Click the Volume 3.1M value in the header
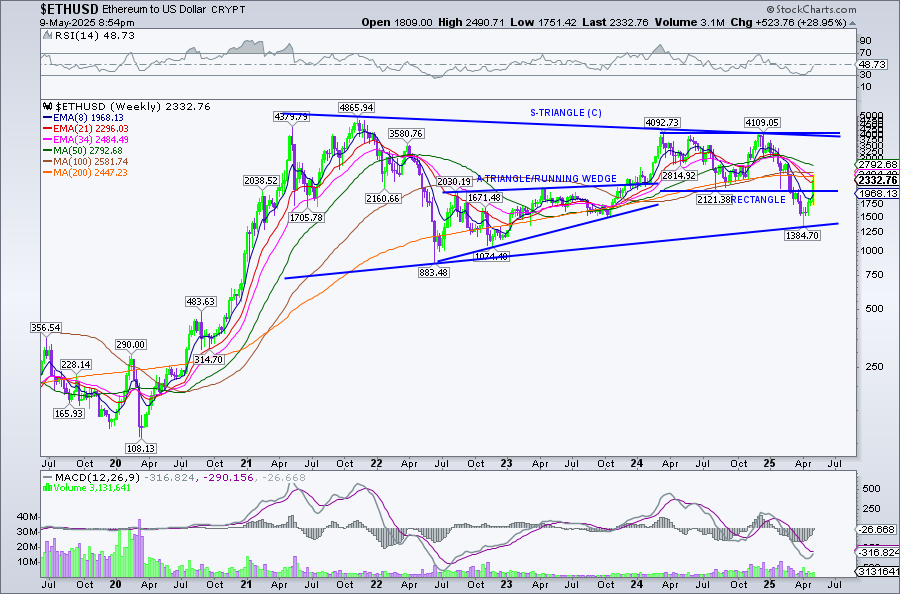Image resolution: width=900 pixels, height=594 pixels. (x=689, y=22)
